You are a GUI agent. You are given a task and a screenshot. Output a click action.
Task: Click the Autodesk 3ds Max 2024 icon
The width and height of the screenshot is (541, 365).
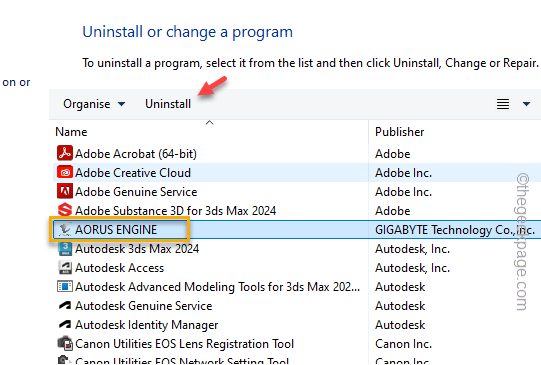tap(65, 248)
